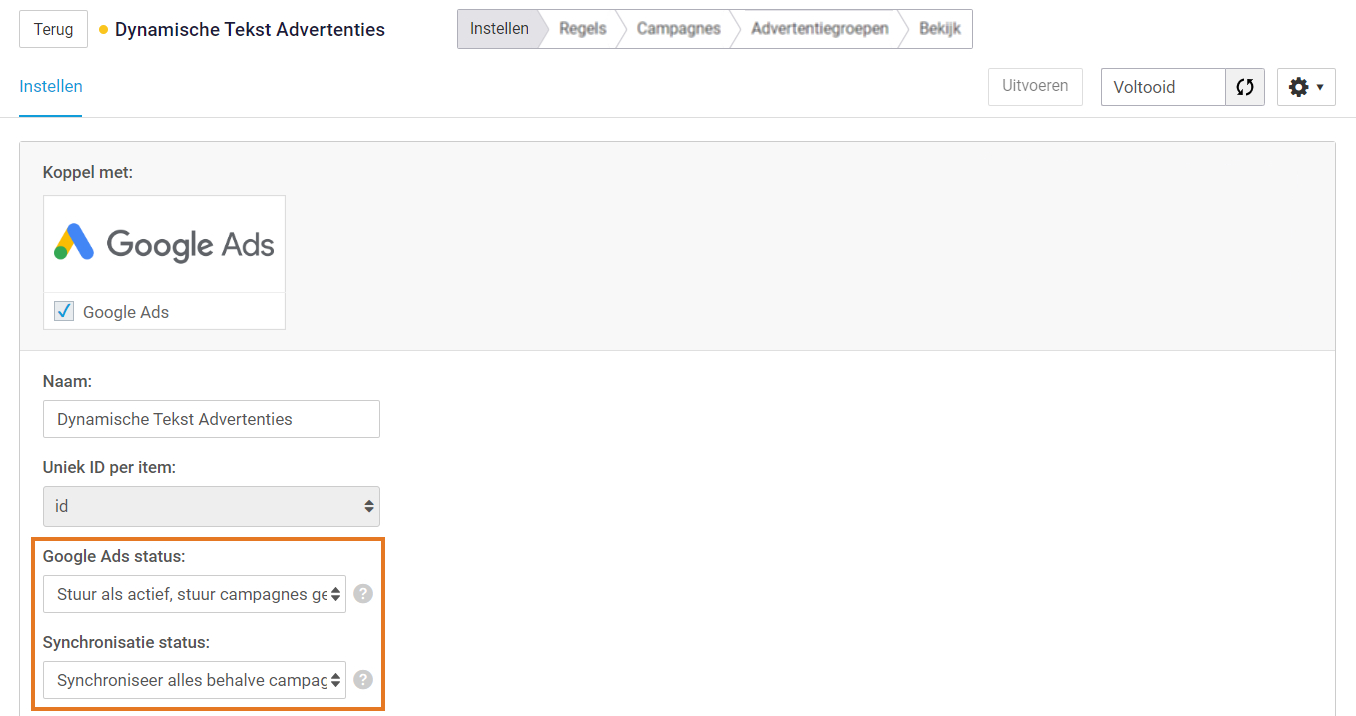Expand the Google Ads status dropdown
The image size is (1356, 716).
pos(194,594)
